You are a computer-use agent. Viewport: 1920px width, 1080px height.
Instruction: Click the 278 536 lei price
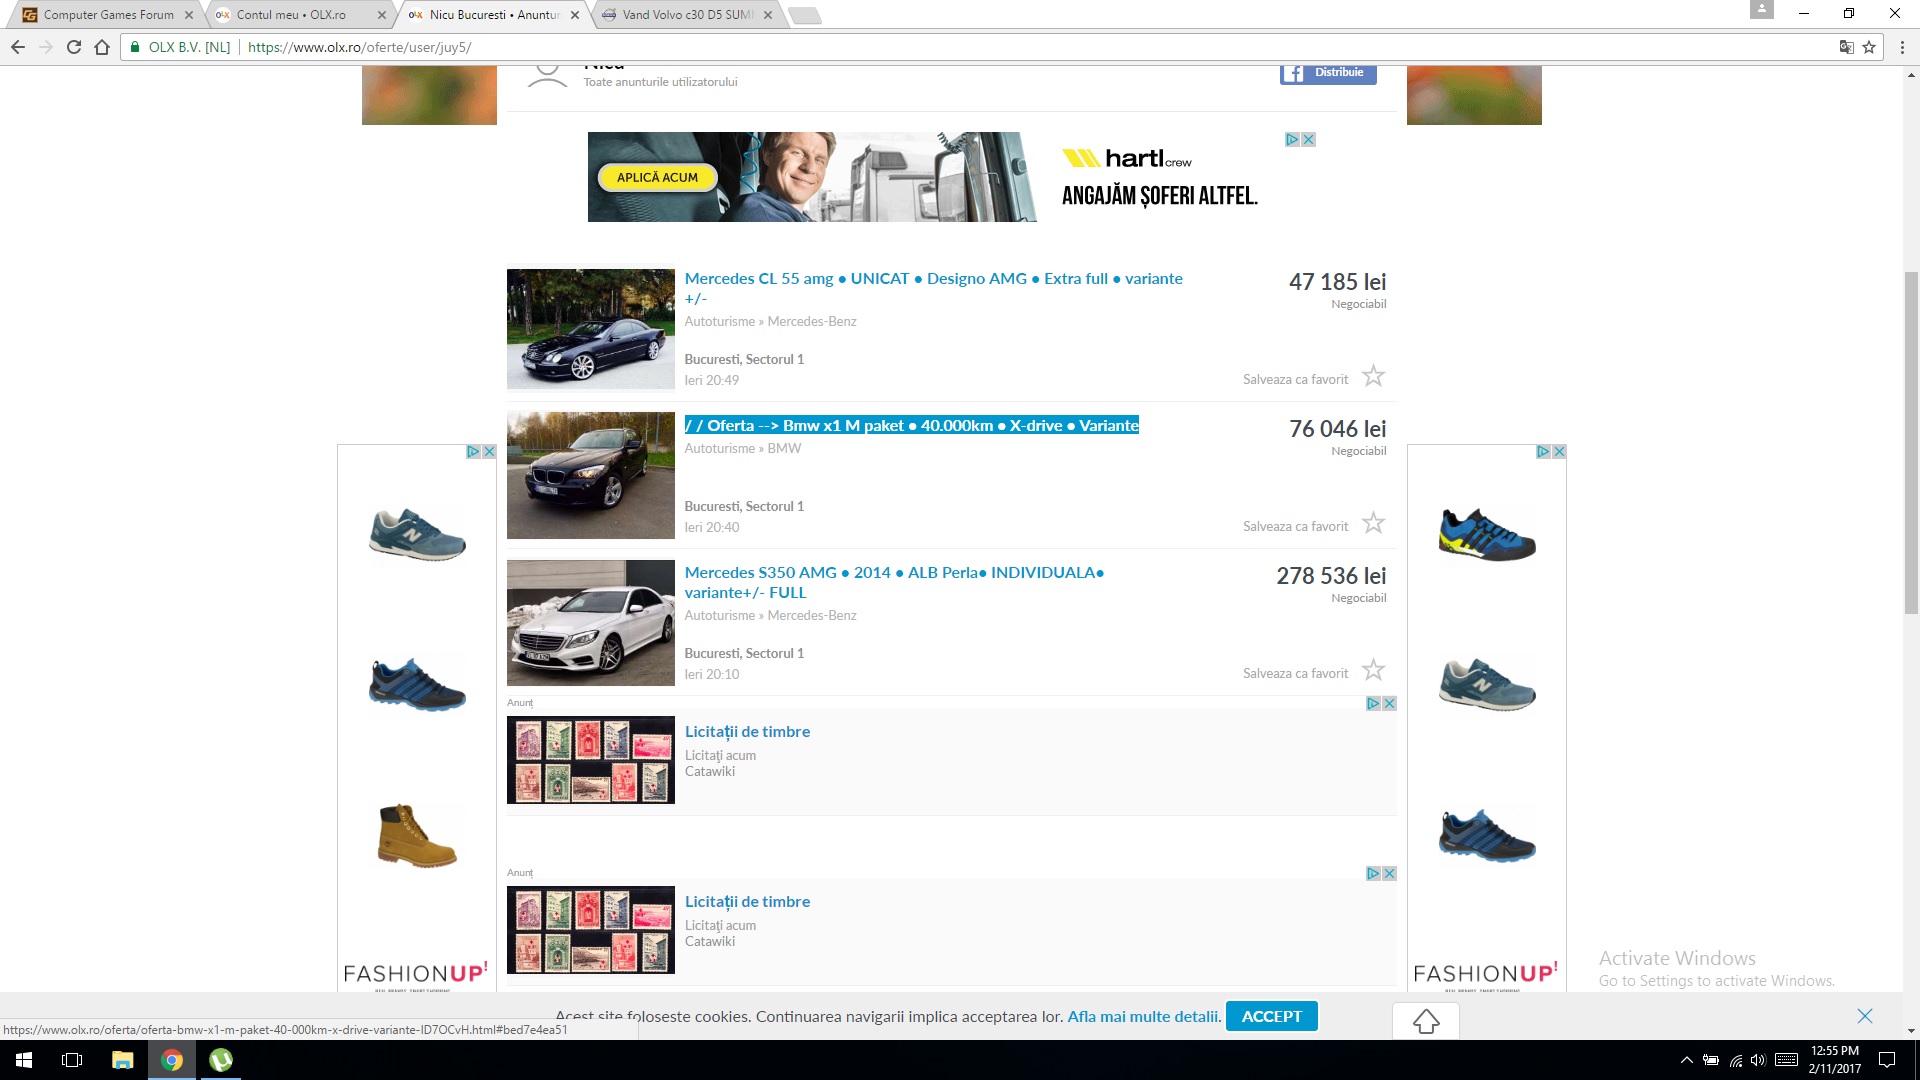coord(1331,576)
